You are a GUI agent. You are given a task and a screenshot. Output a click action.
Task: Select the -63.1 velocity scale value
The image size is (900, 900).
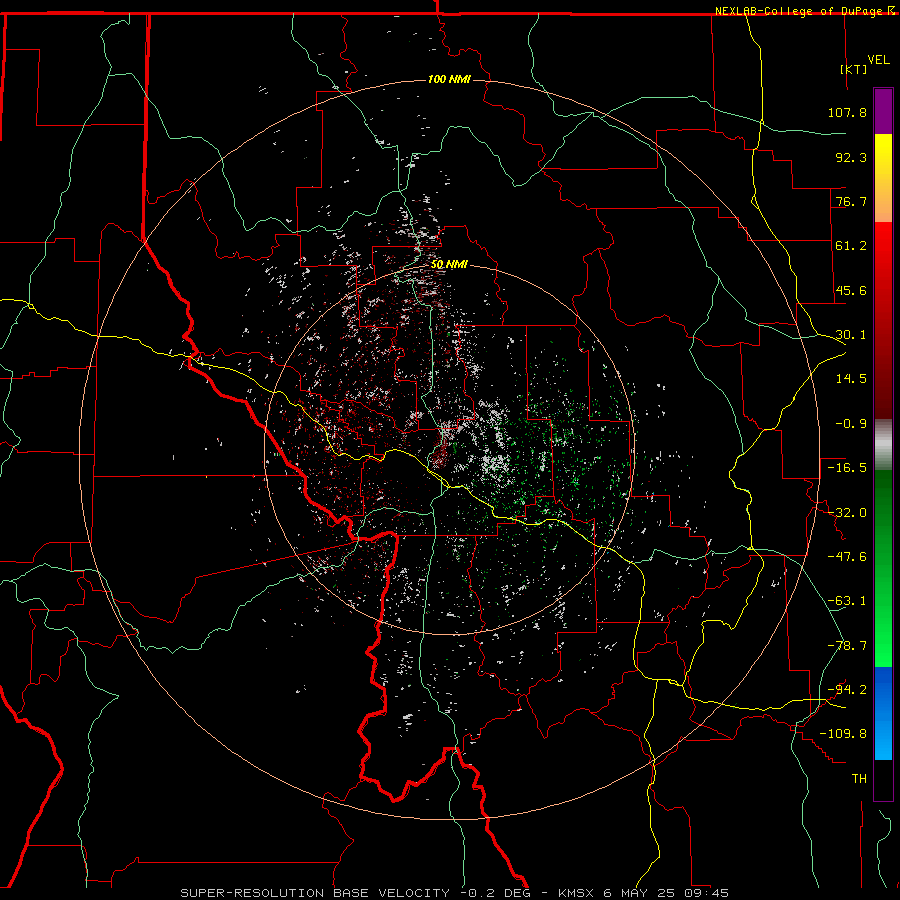pyautogui.click(x=847, y=601)
